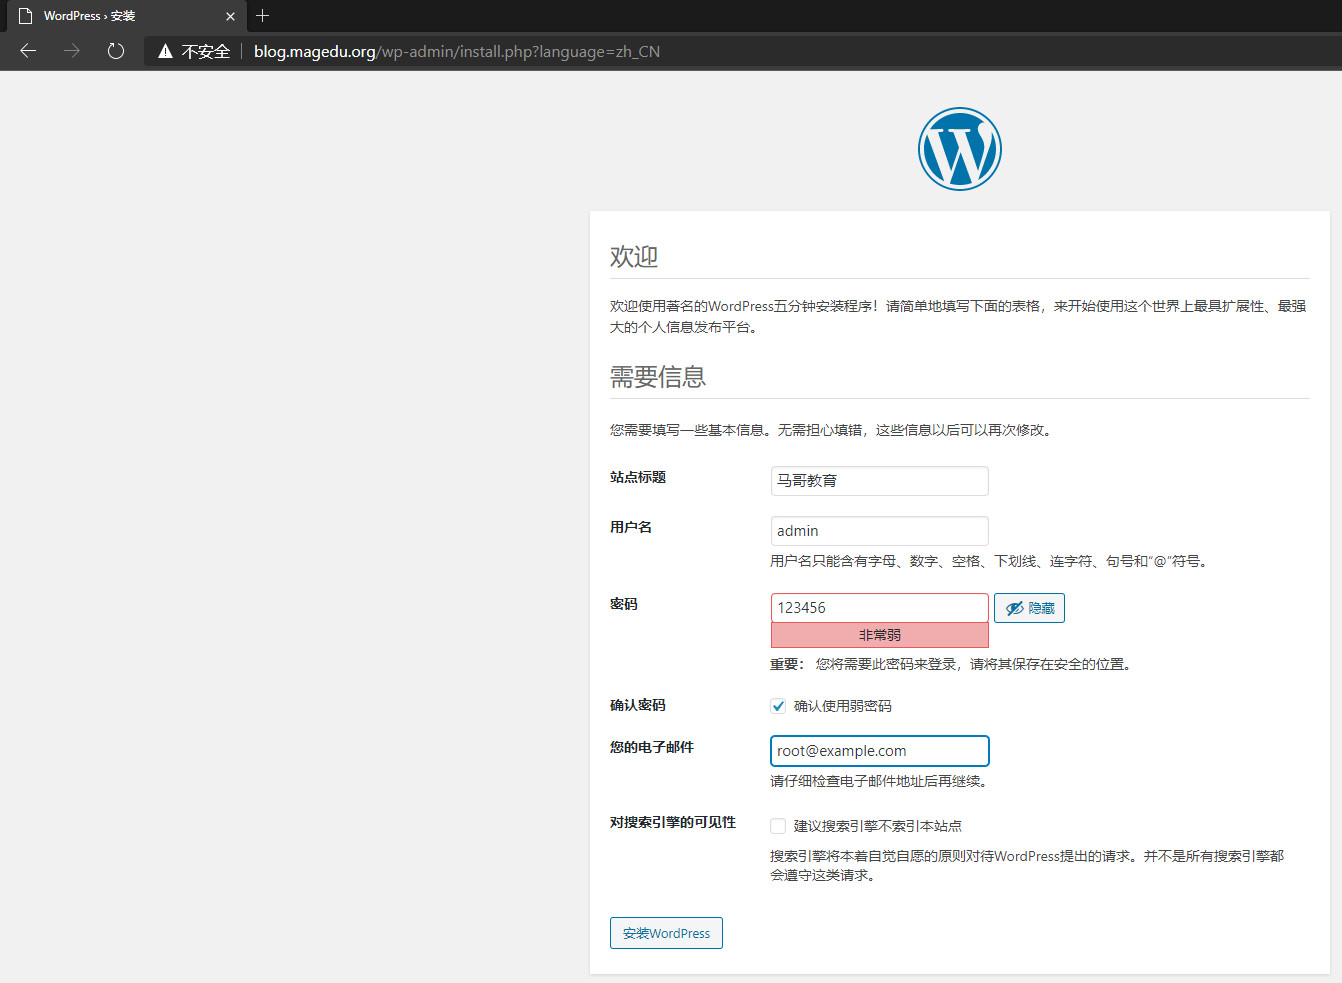Click the WordPress logo

(959, 149)
